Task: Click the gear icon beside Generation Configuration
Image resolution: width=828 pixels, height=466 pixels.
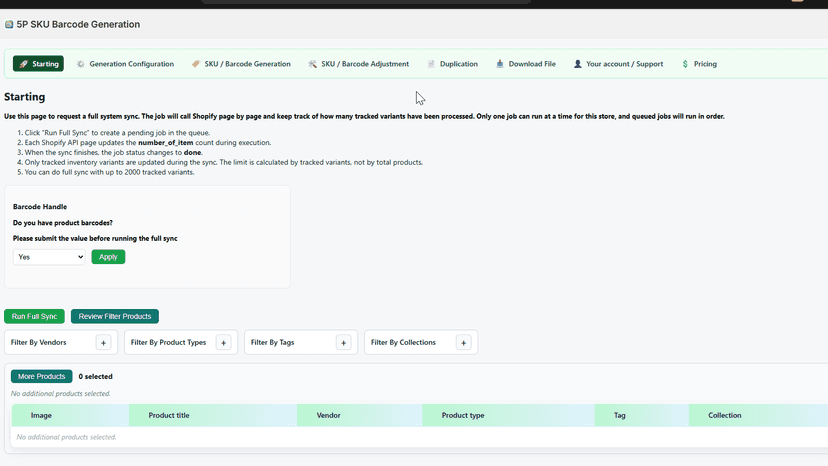Action: tap(80, 64)
